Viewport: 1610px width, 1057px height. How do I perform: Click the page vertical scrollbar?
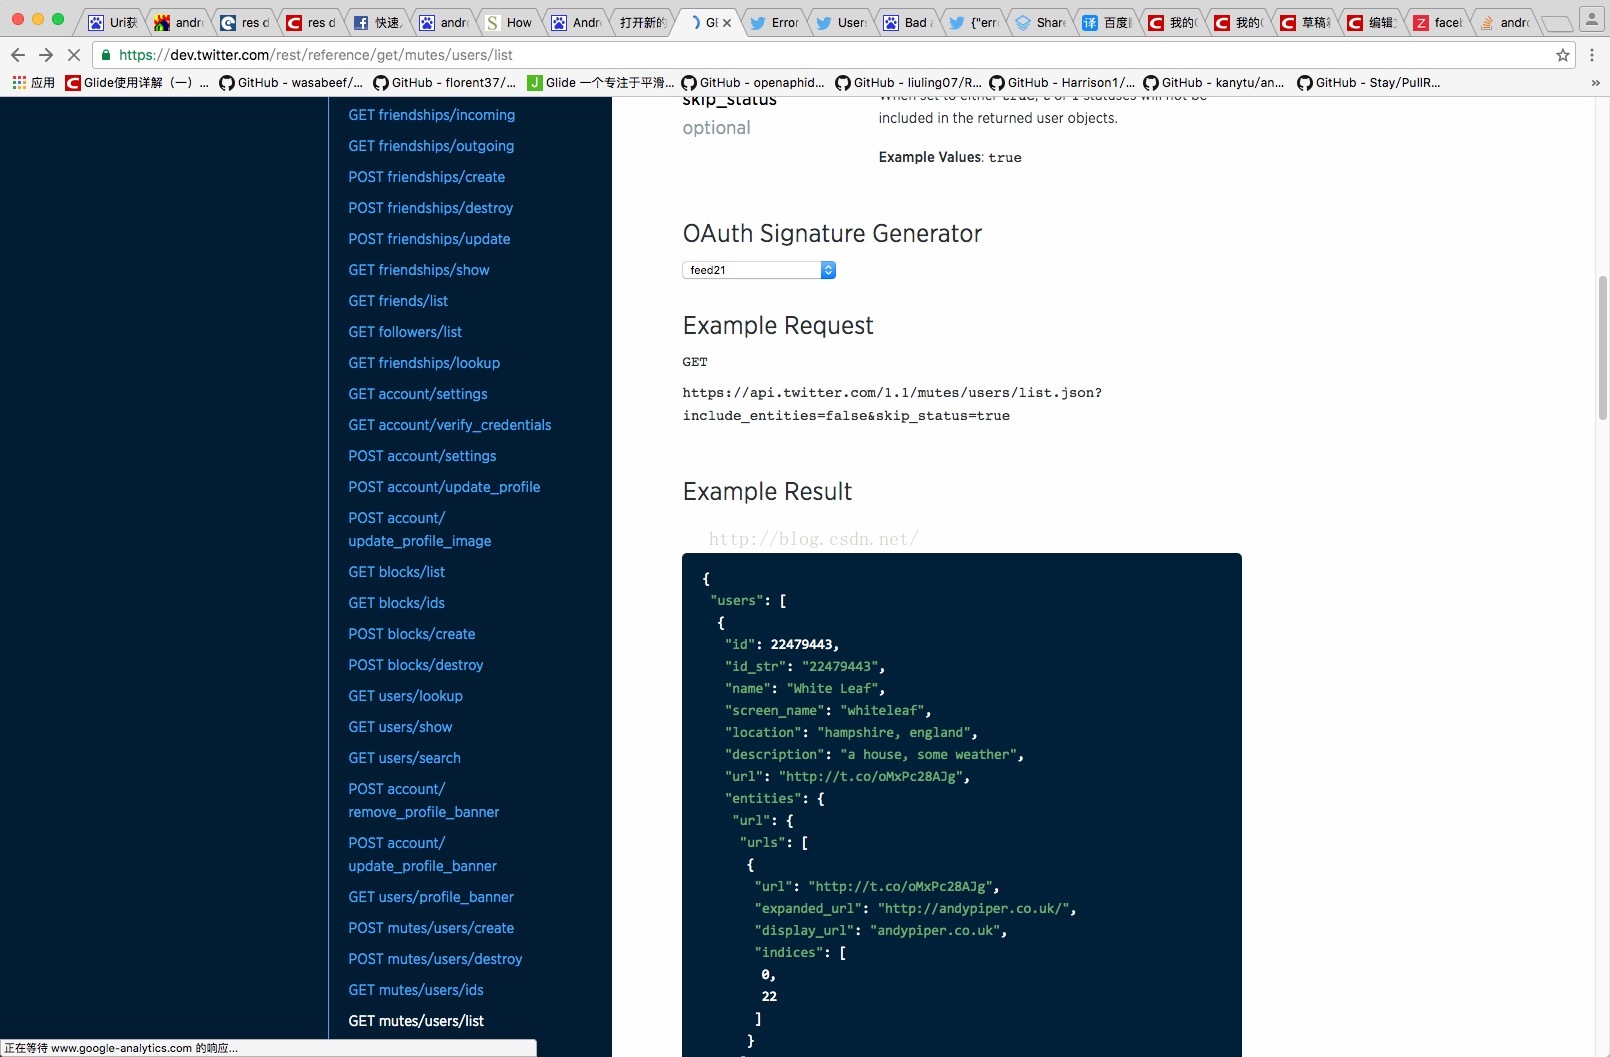[1602, 350]
